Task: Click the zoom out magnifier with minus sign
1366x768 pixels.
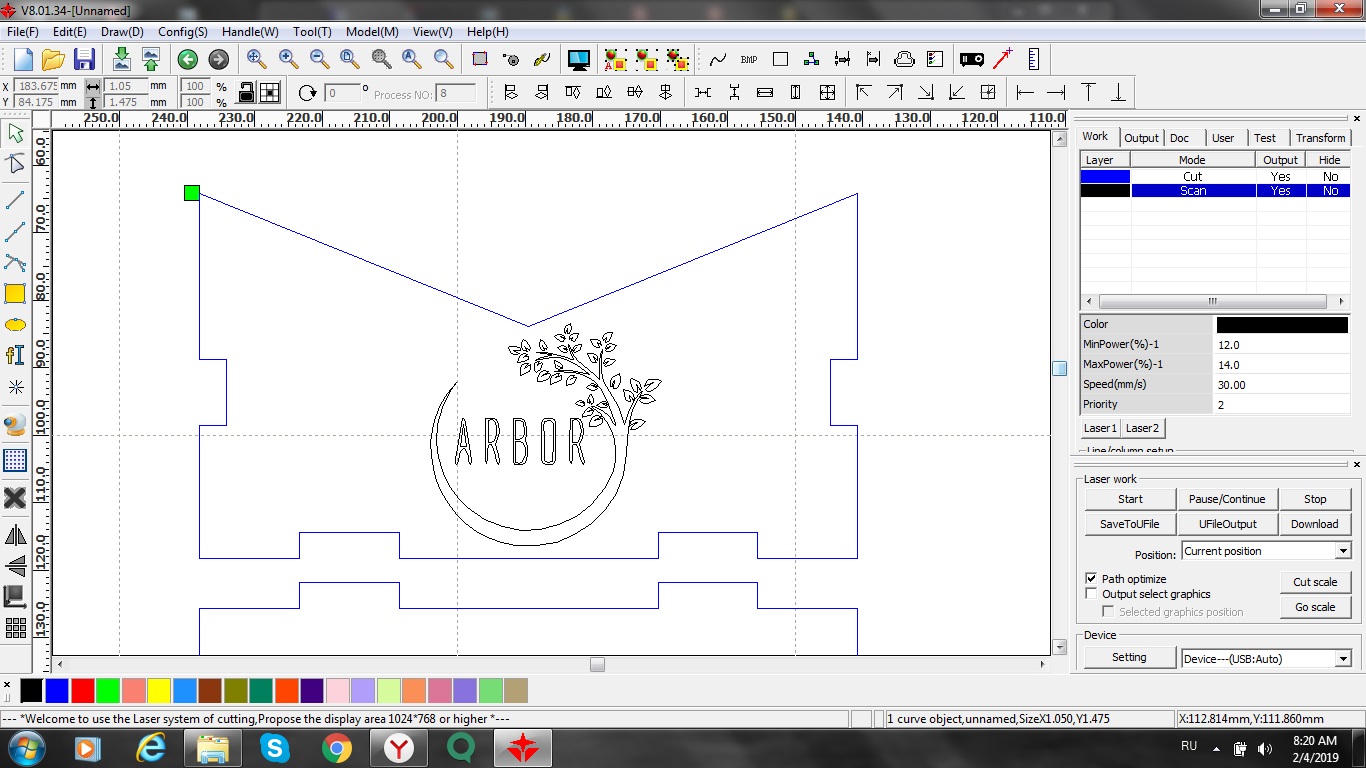Action: tap(319, 59)
